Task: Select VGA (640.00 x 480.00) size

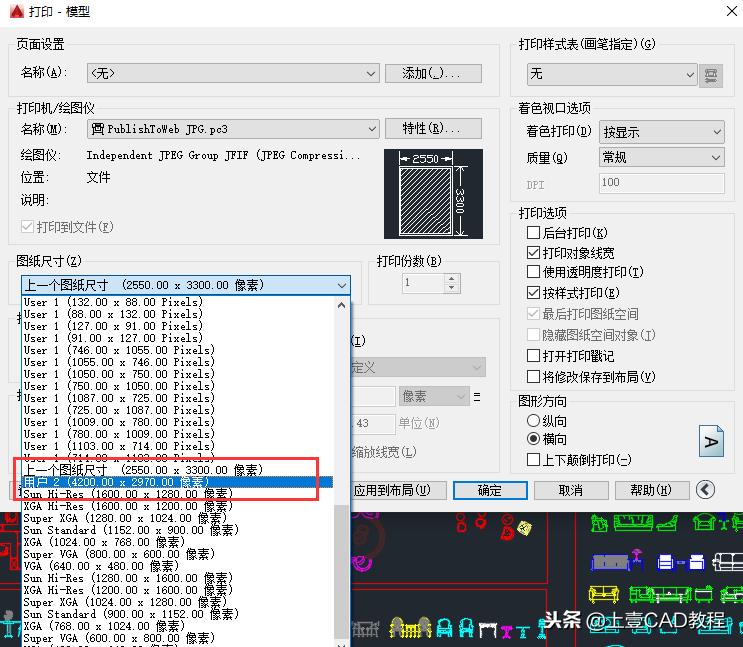Action: tap(178, 566)
